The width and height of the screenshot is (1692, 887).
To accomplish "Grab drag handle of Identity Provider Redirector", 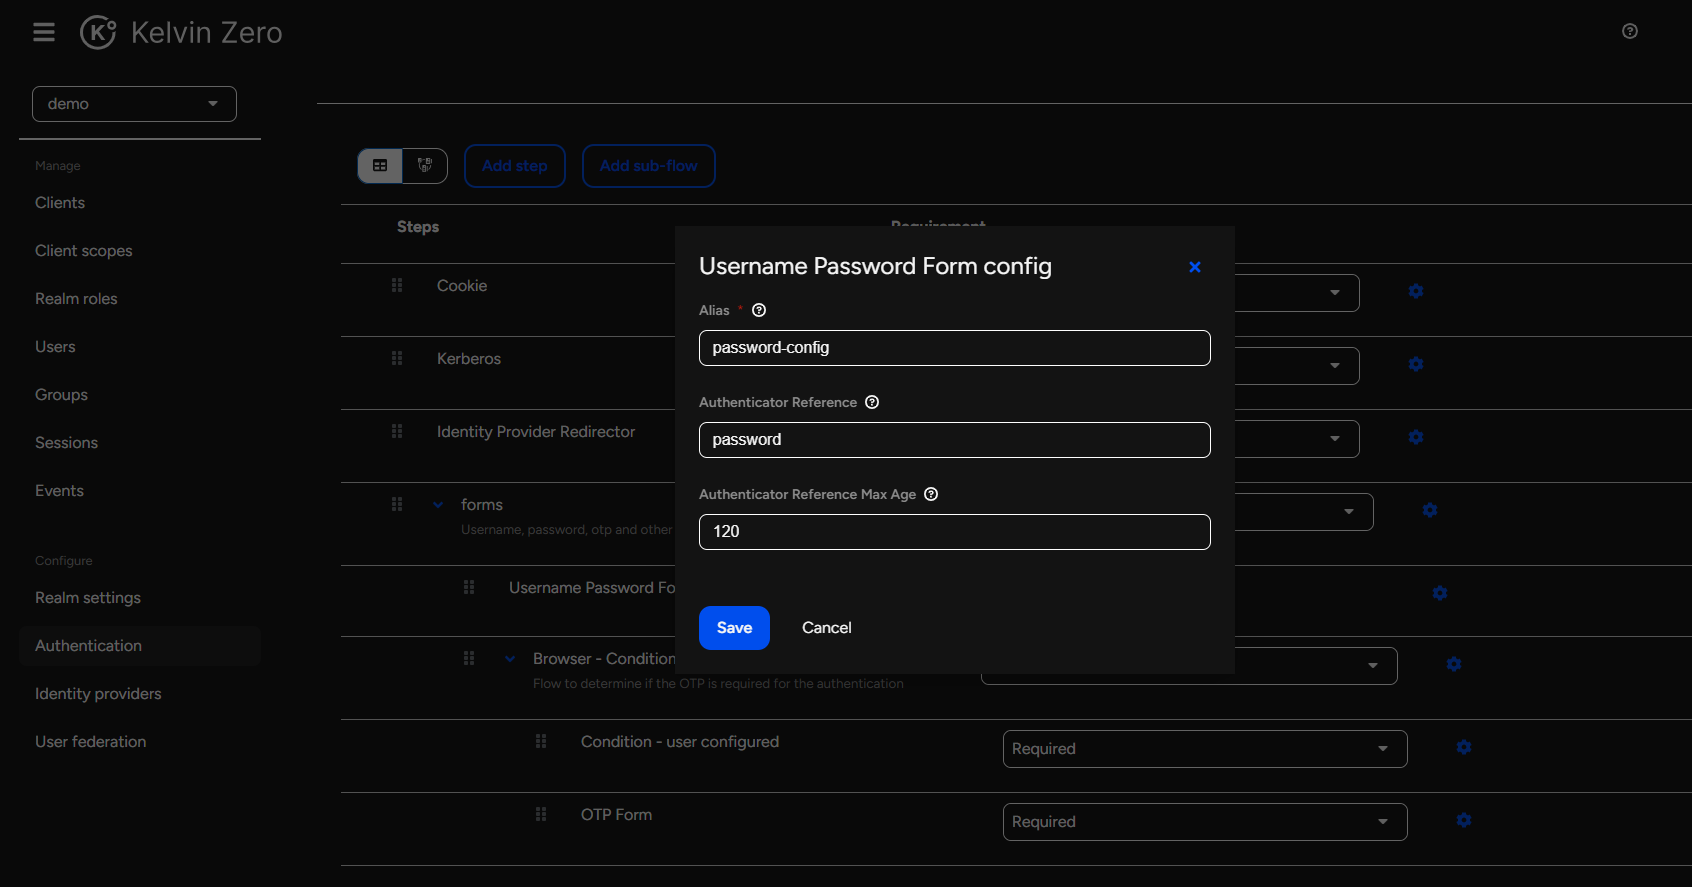I will pos(397,431).
